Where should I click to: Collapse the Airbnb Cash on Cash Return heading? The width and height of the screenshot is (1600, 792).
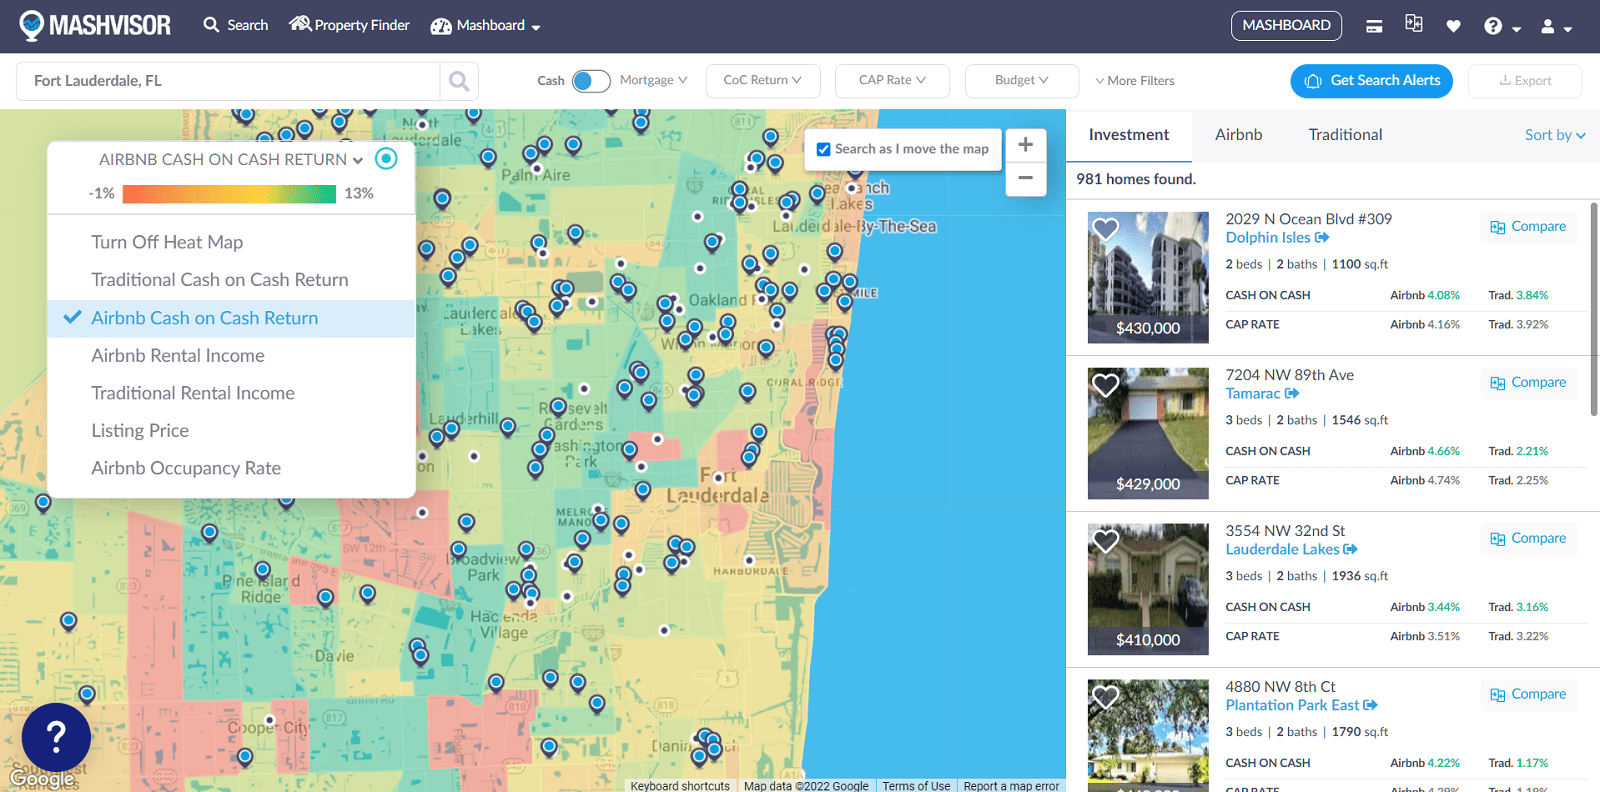pos(231,159)
